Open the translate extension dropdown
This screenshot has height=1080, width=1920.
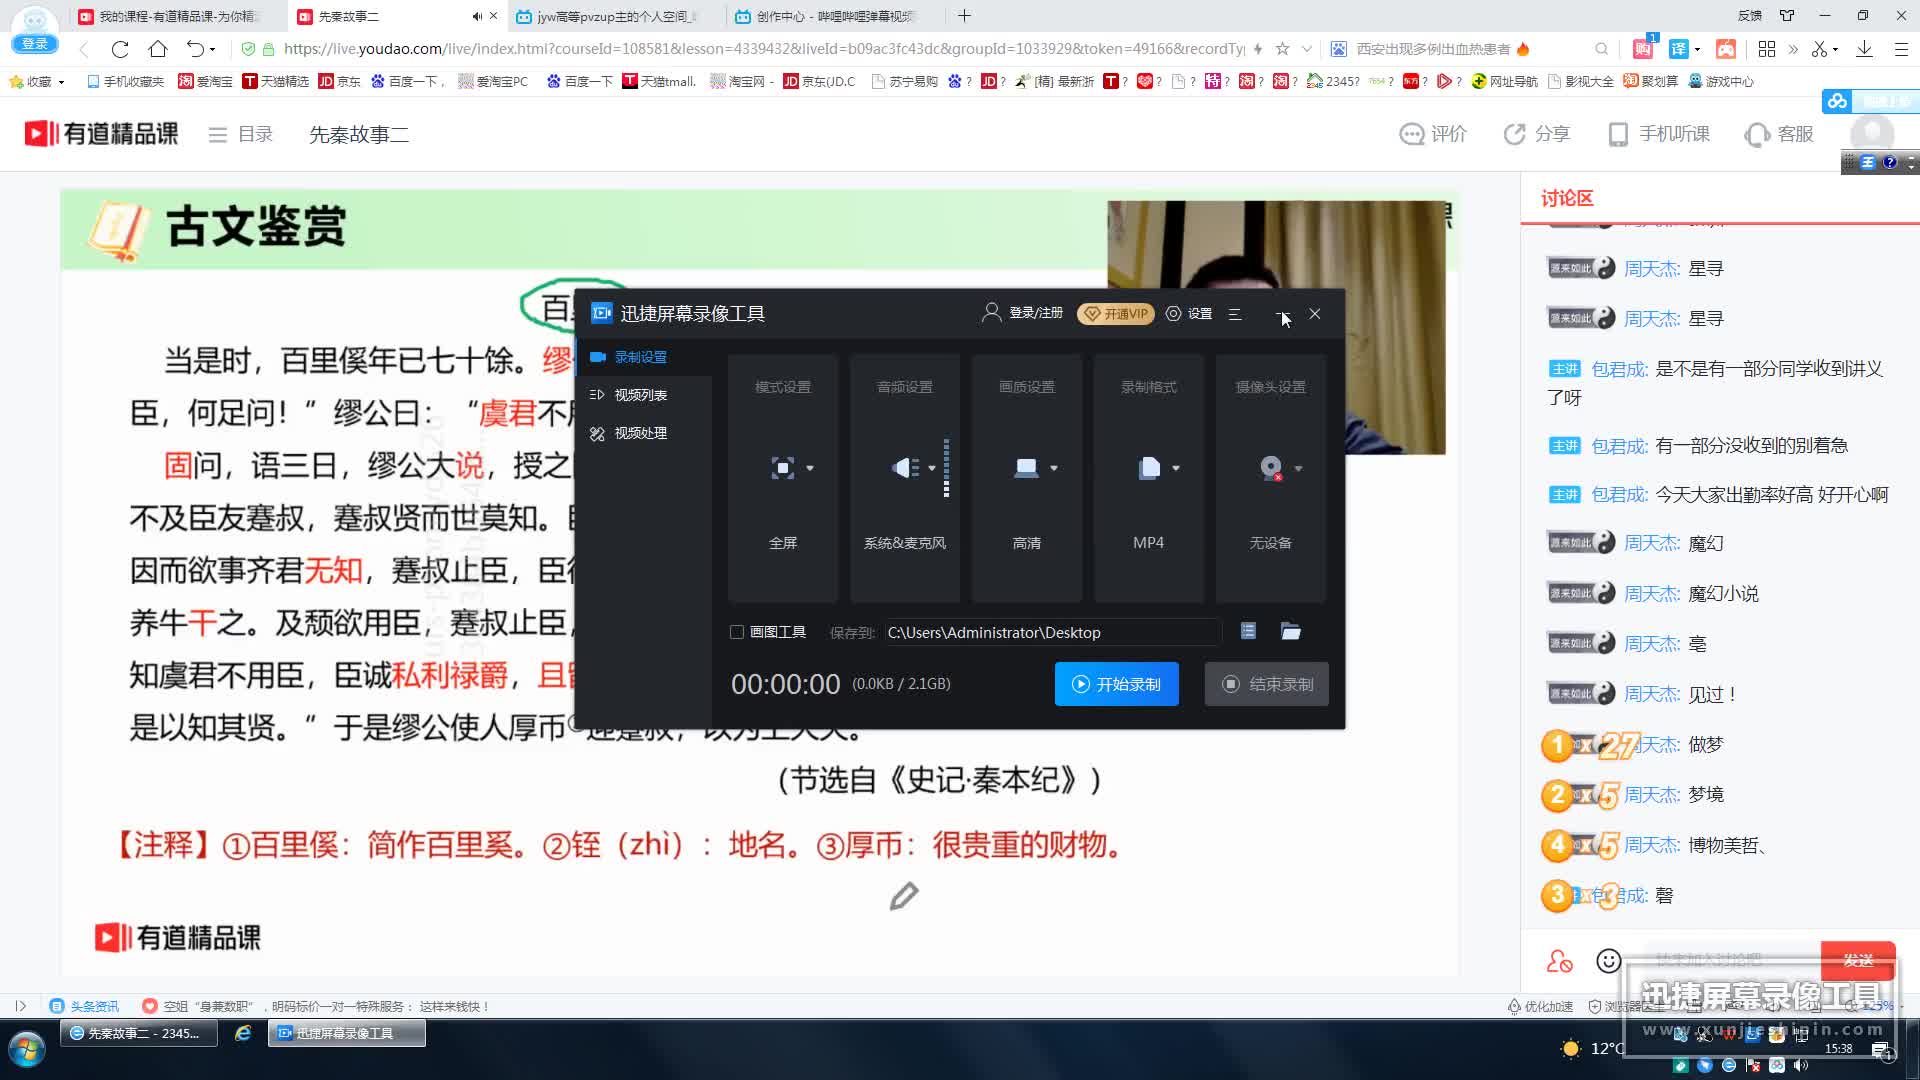1697,49
